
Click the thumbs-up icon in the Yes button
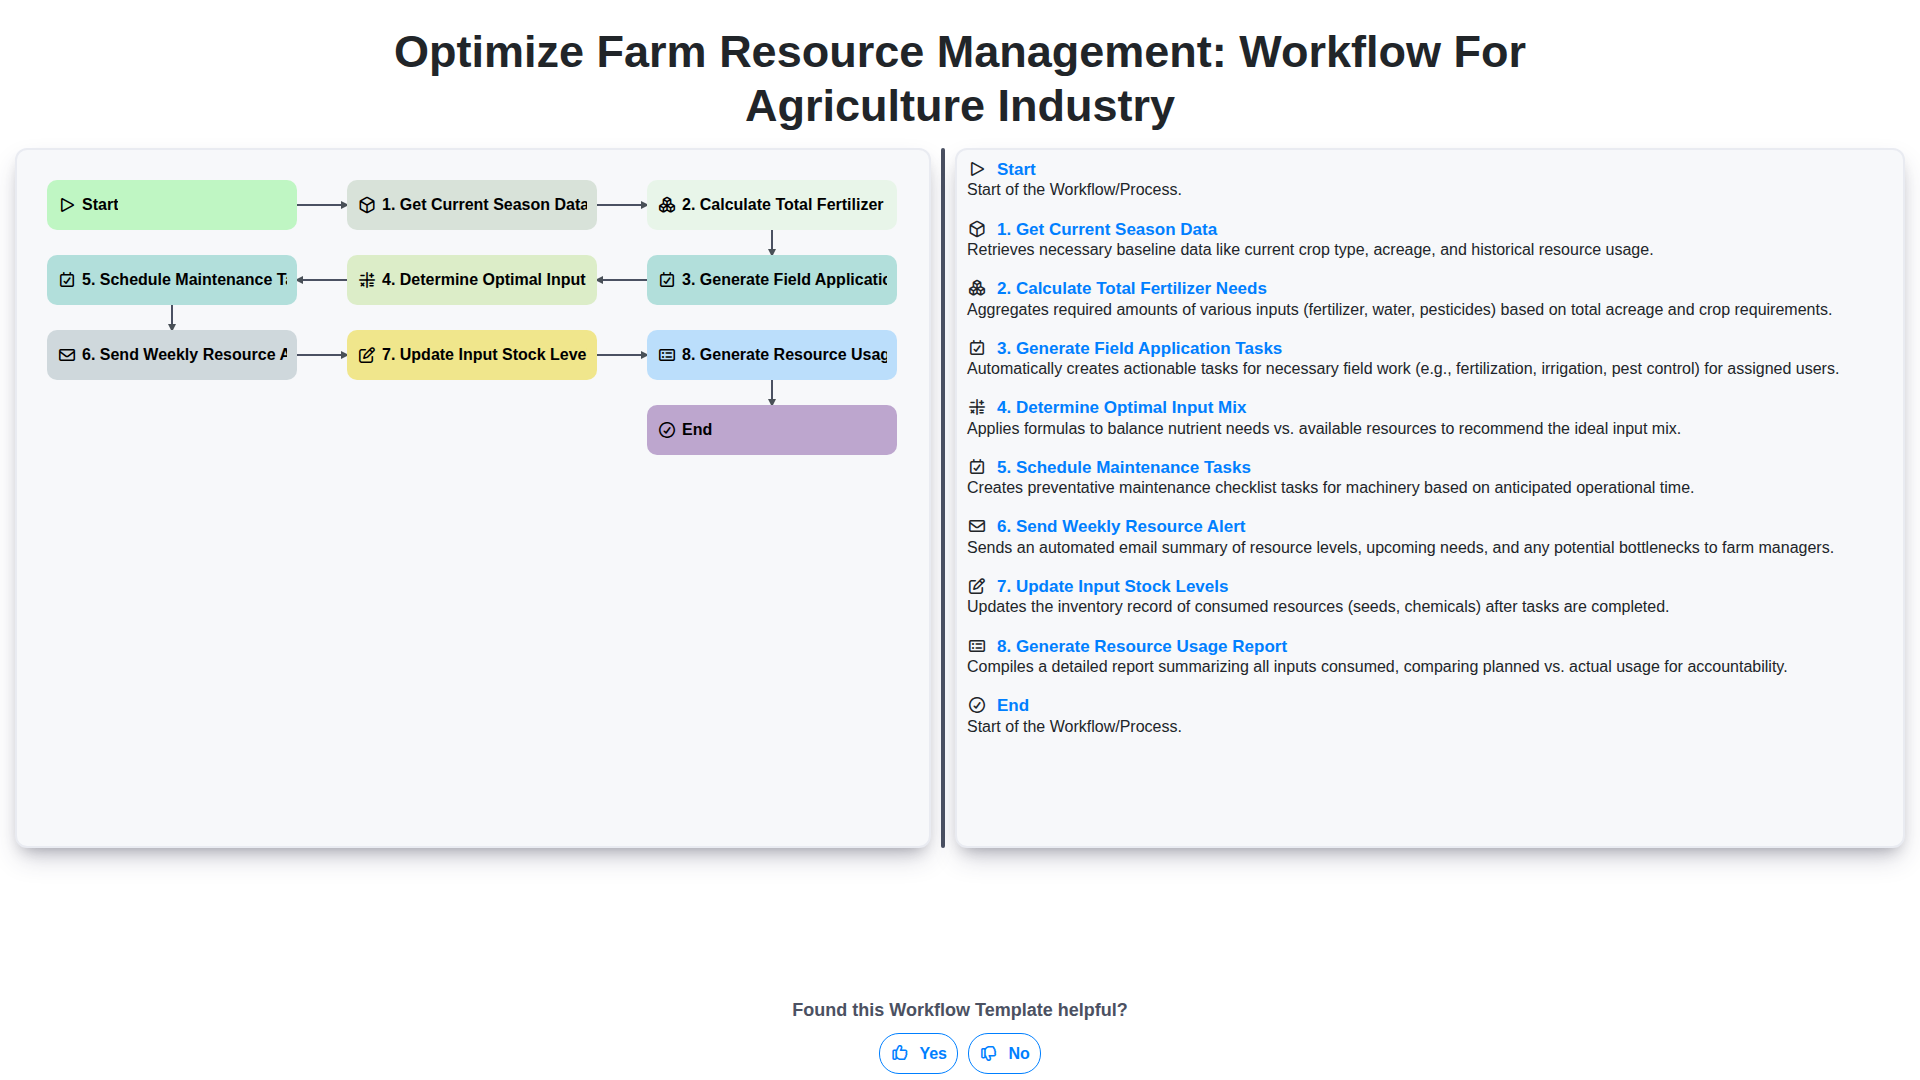(900, 1053)
